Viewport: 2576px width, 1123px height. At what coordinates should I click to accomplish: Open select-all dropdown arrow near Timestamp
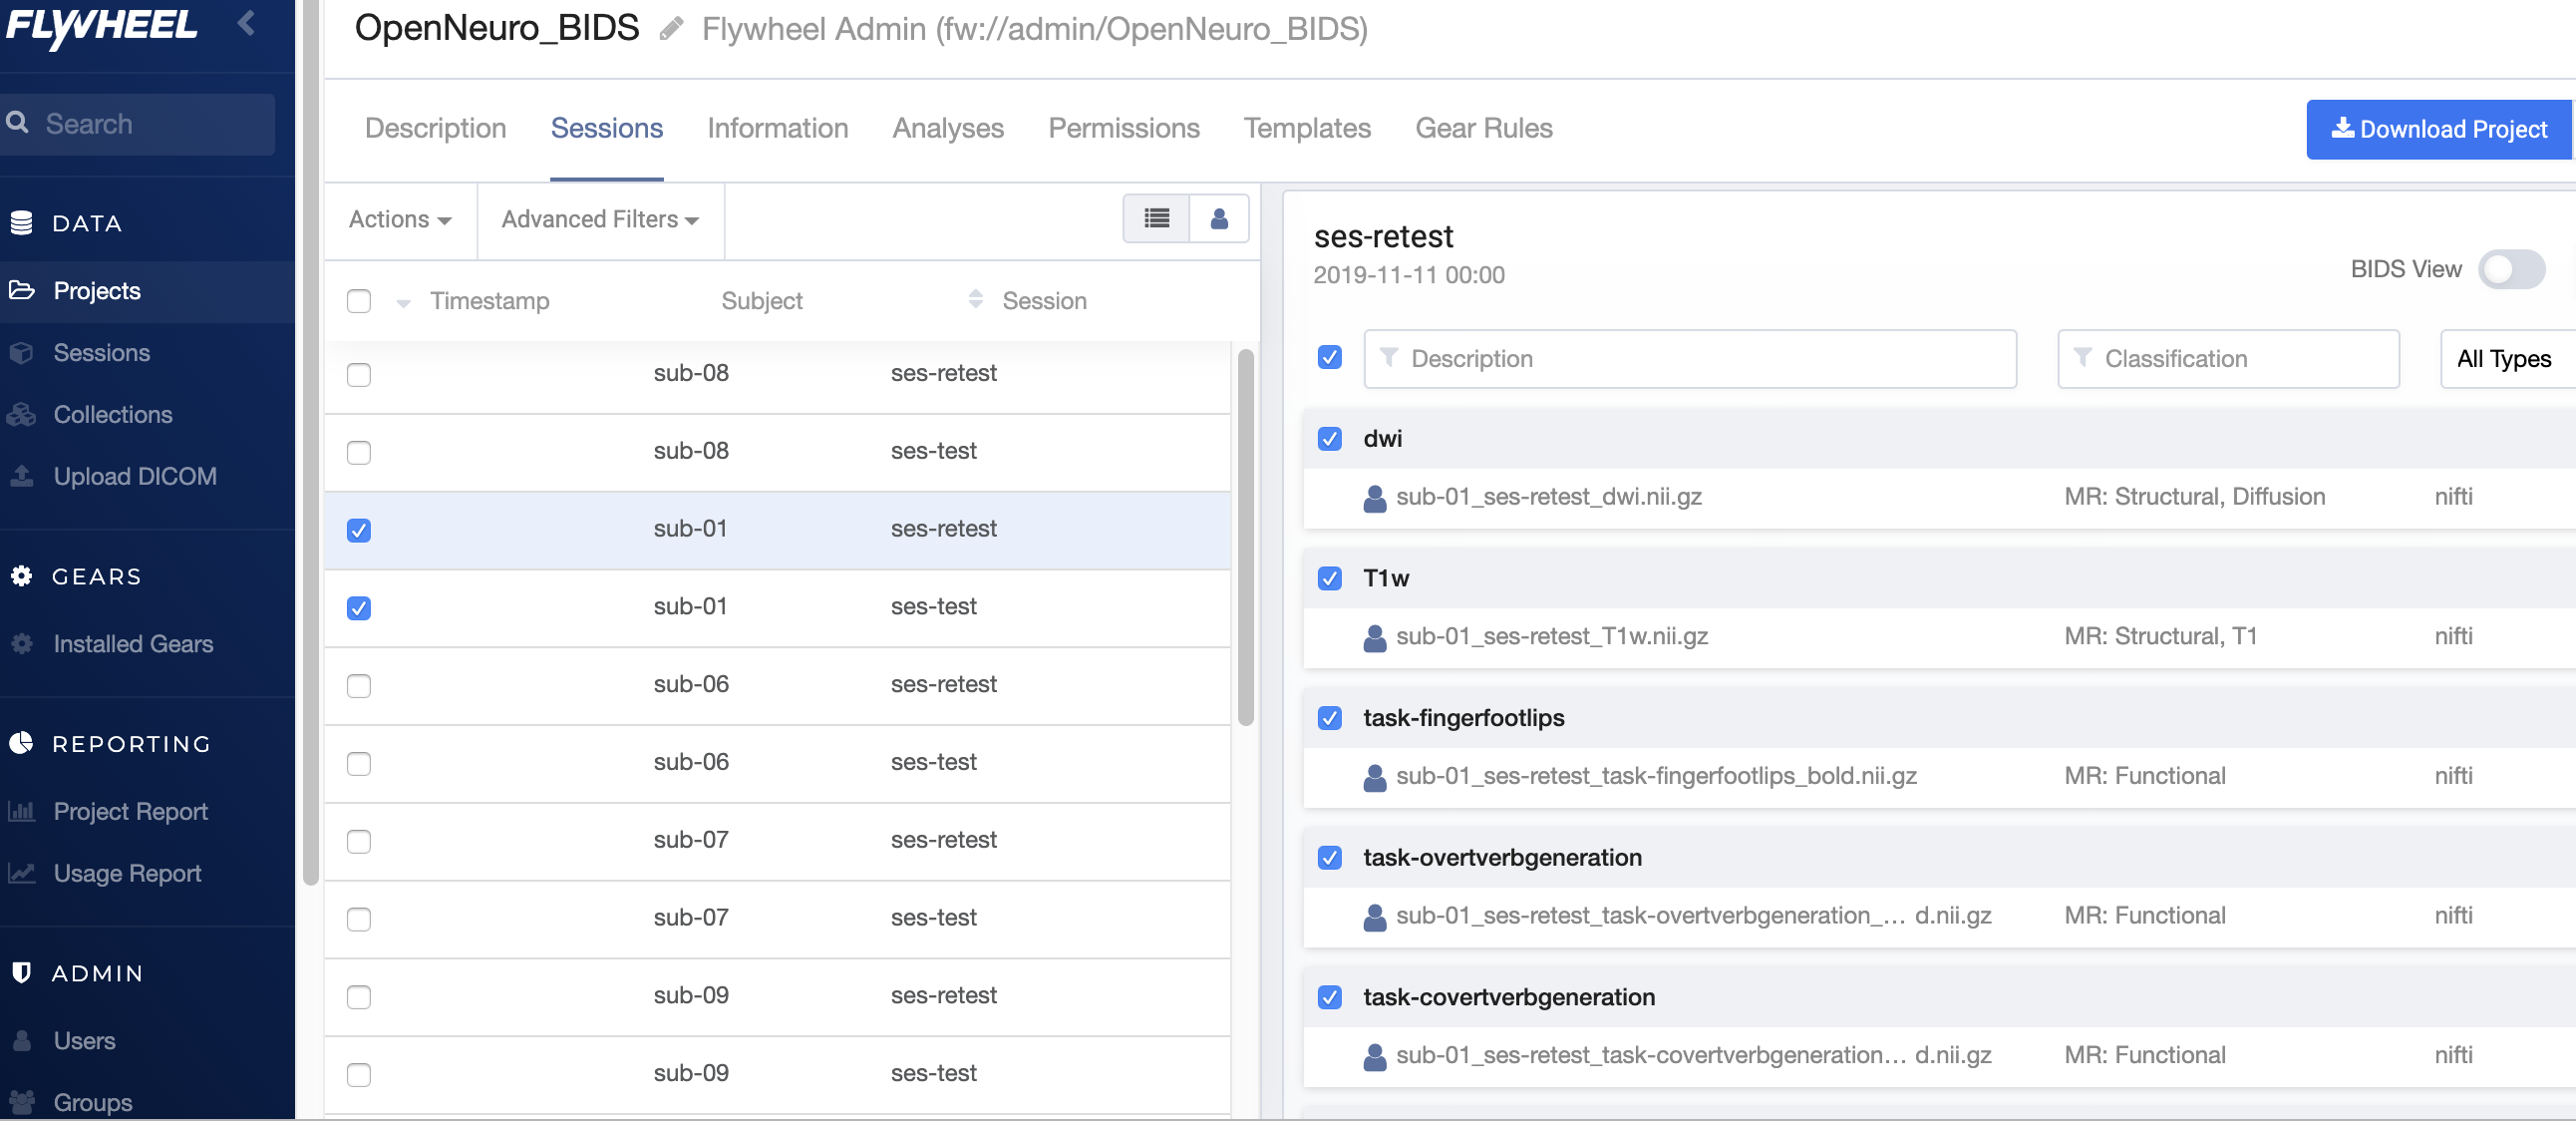402,303
